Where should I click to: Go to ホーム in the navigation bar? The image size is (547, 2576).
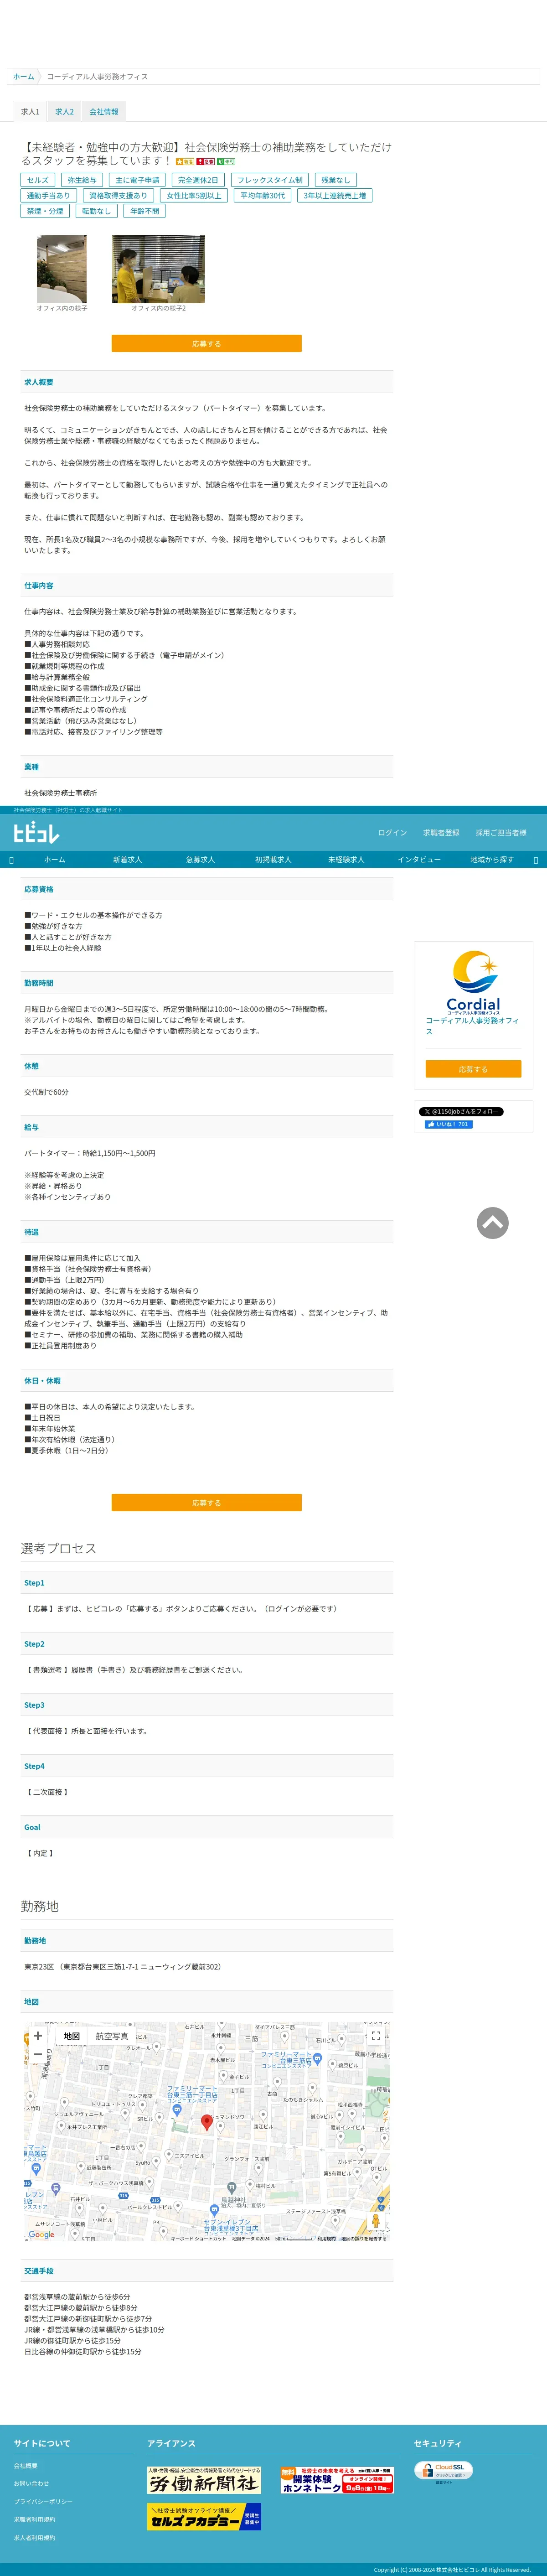coord(55,860)
